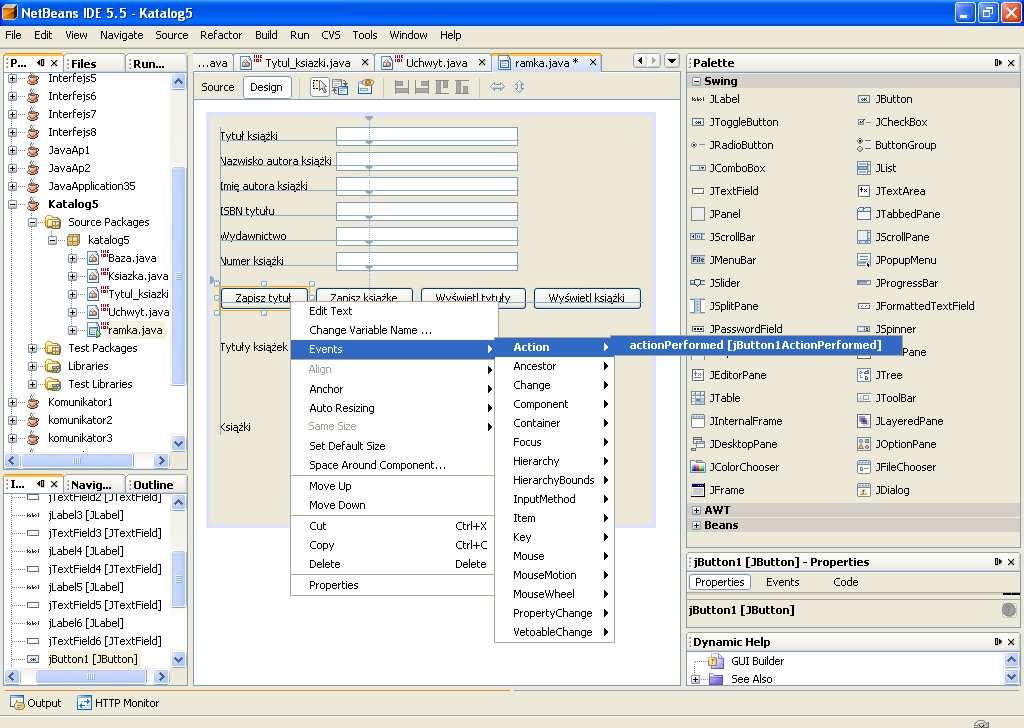
Task: Open the HTTP Monitor window
Action: [118, 703]
